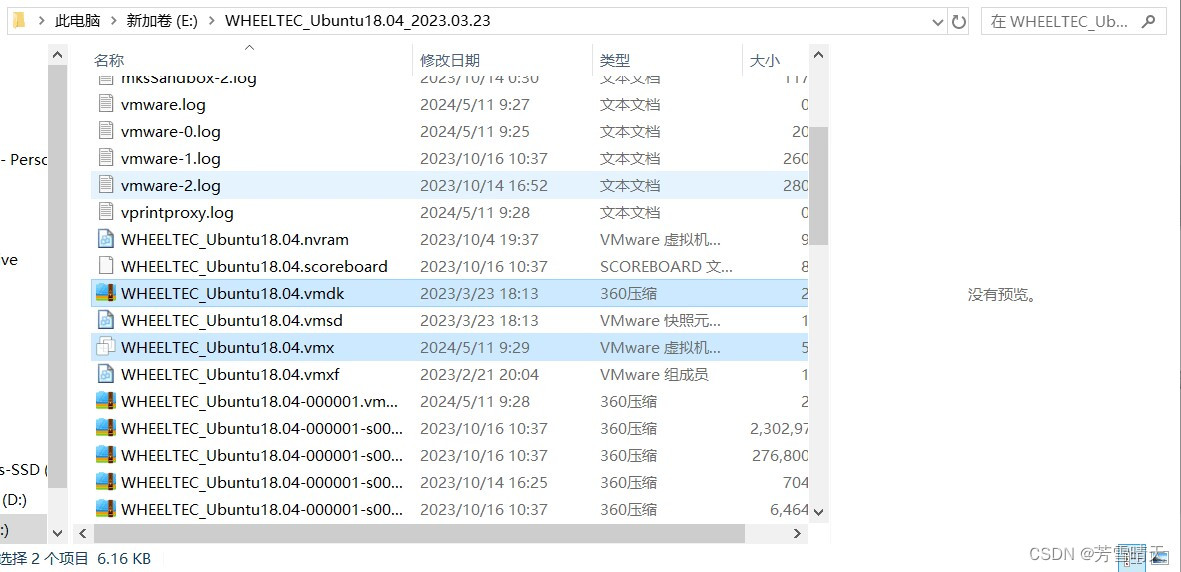Click the WHEELTEC_Ubuntu18.04.vmx file icon
The image size is (1181, 572).
coord(105,347)
